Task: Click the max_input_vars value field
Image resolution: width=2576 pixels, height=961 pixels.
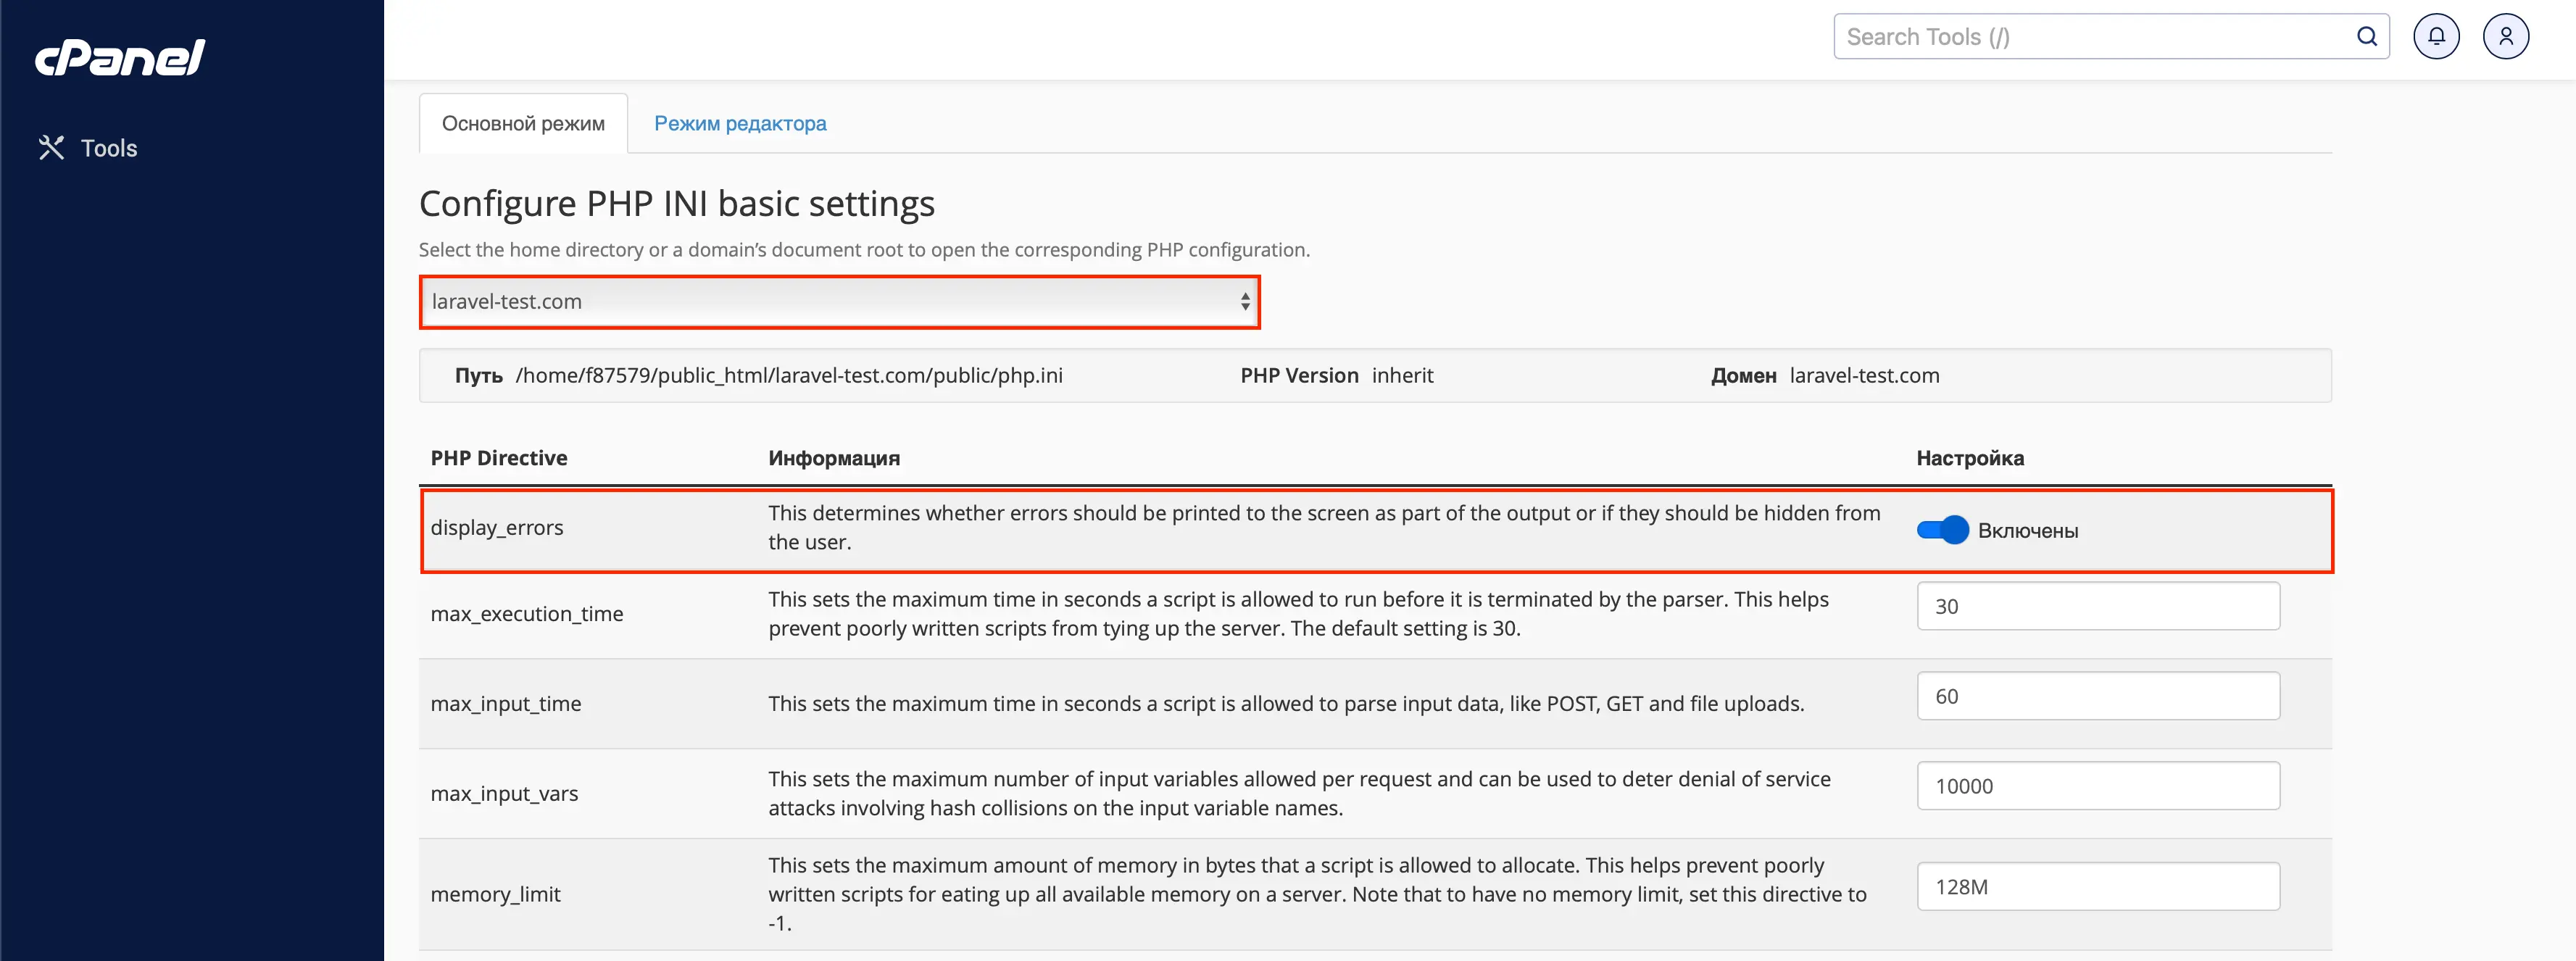Action: [x=2097, y=786]
